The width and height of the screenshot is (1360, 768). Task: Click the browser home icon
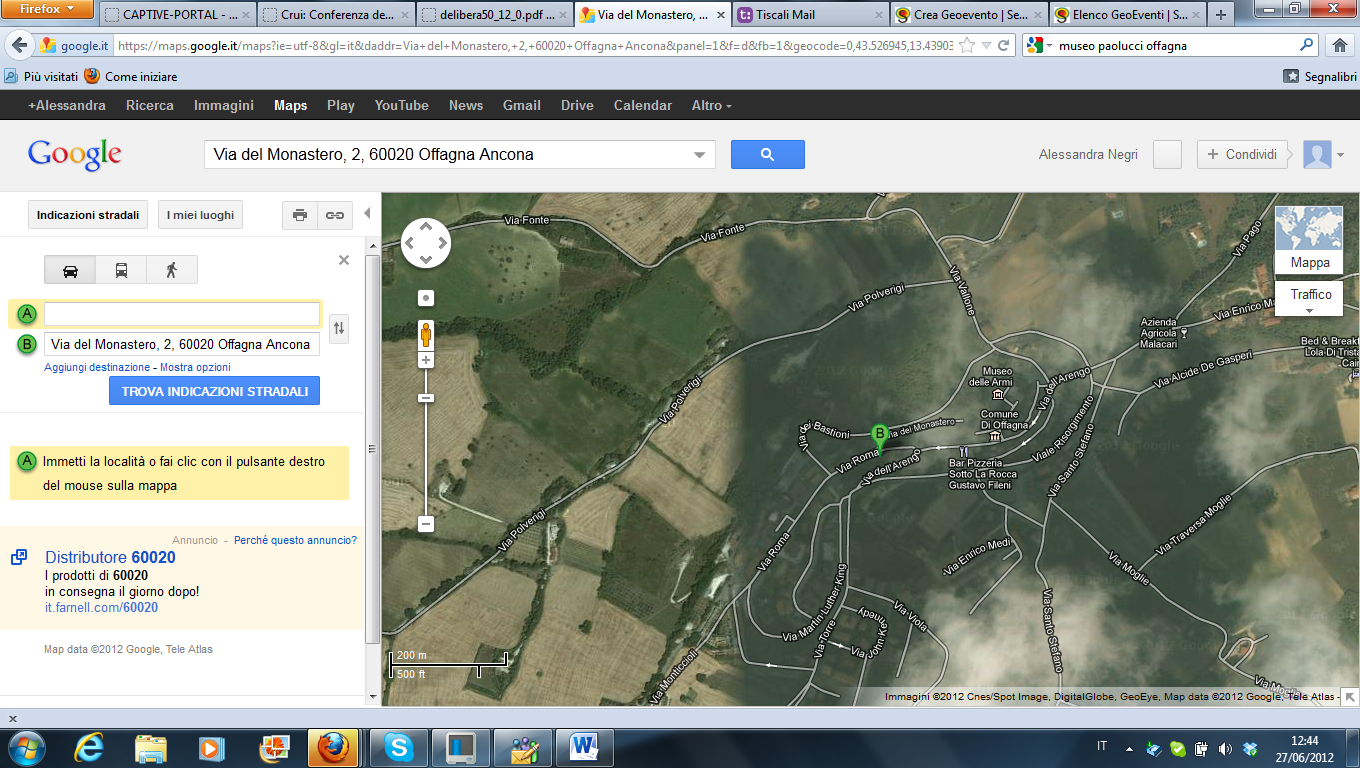coord(1340,46)
